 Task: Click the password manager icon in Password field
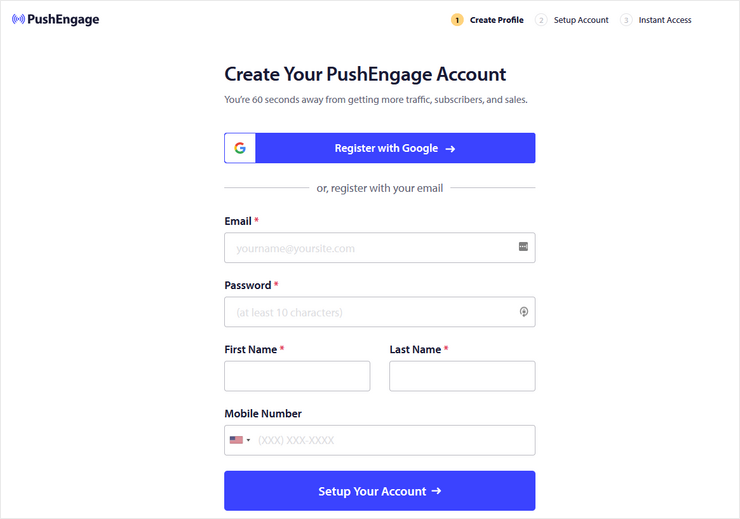point(523,312)
